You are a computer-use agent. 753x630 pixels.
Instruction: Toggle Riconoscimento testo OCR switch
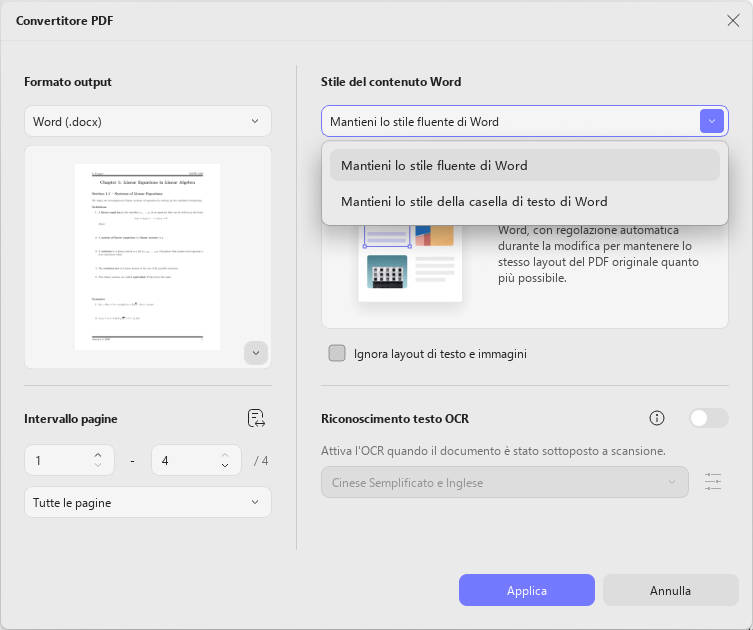[709, 418]
